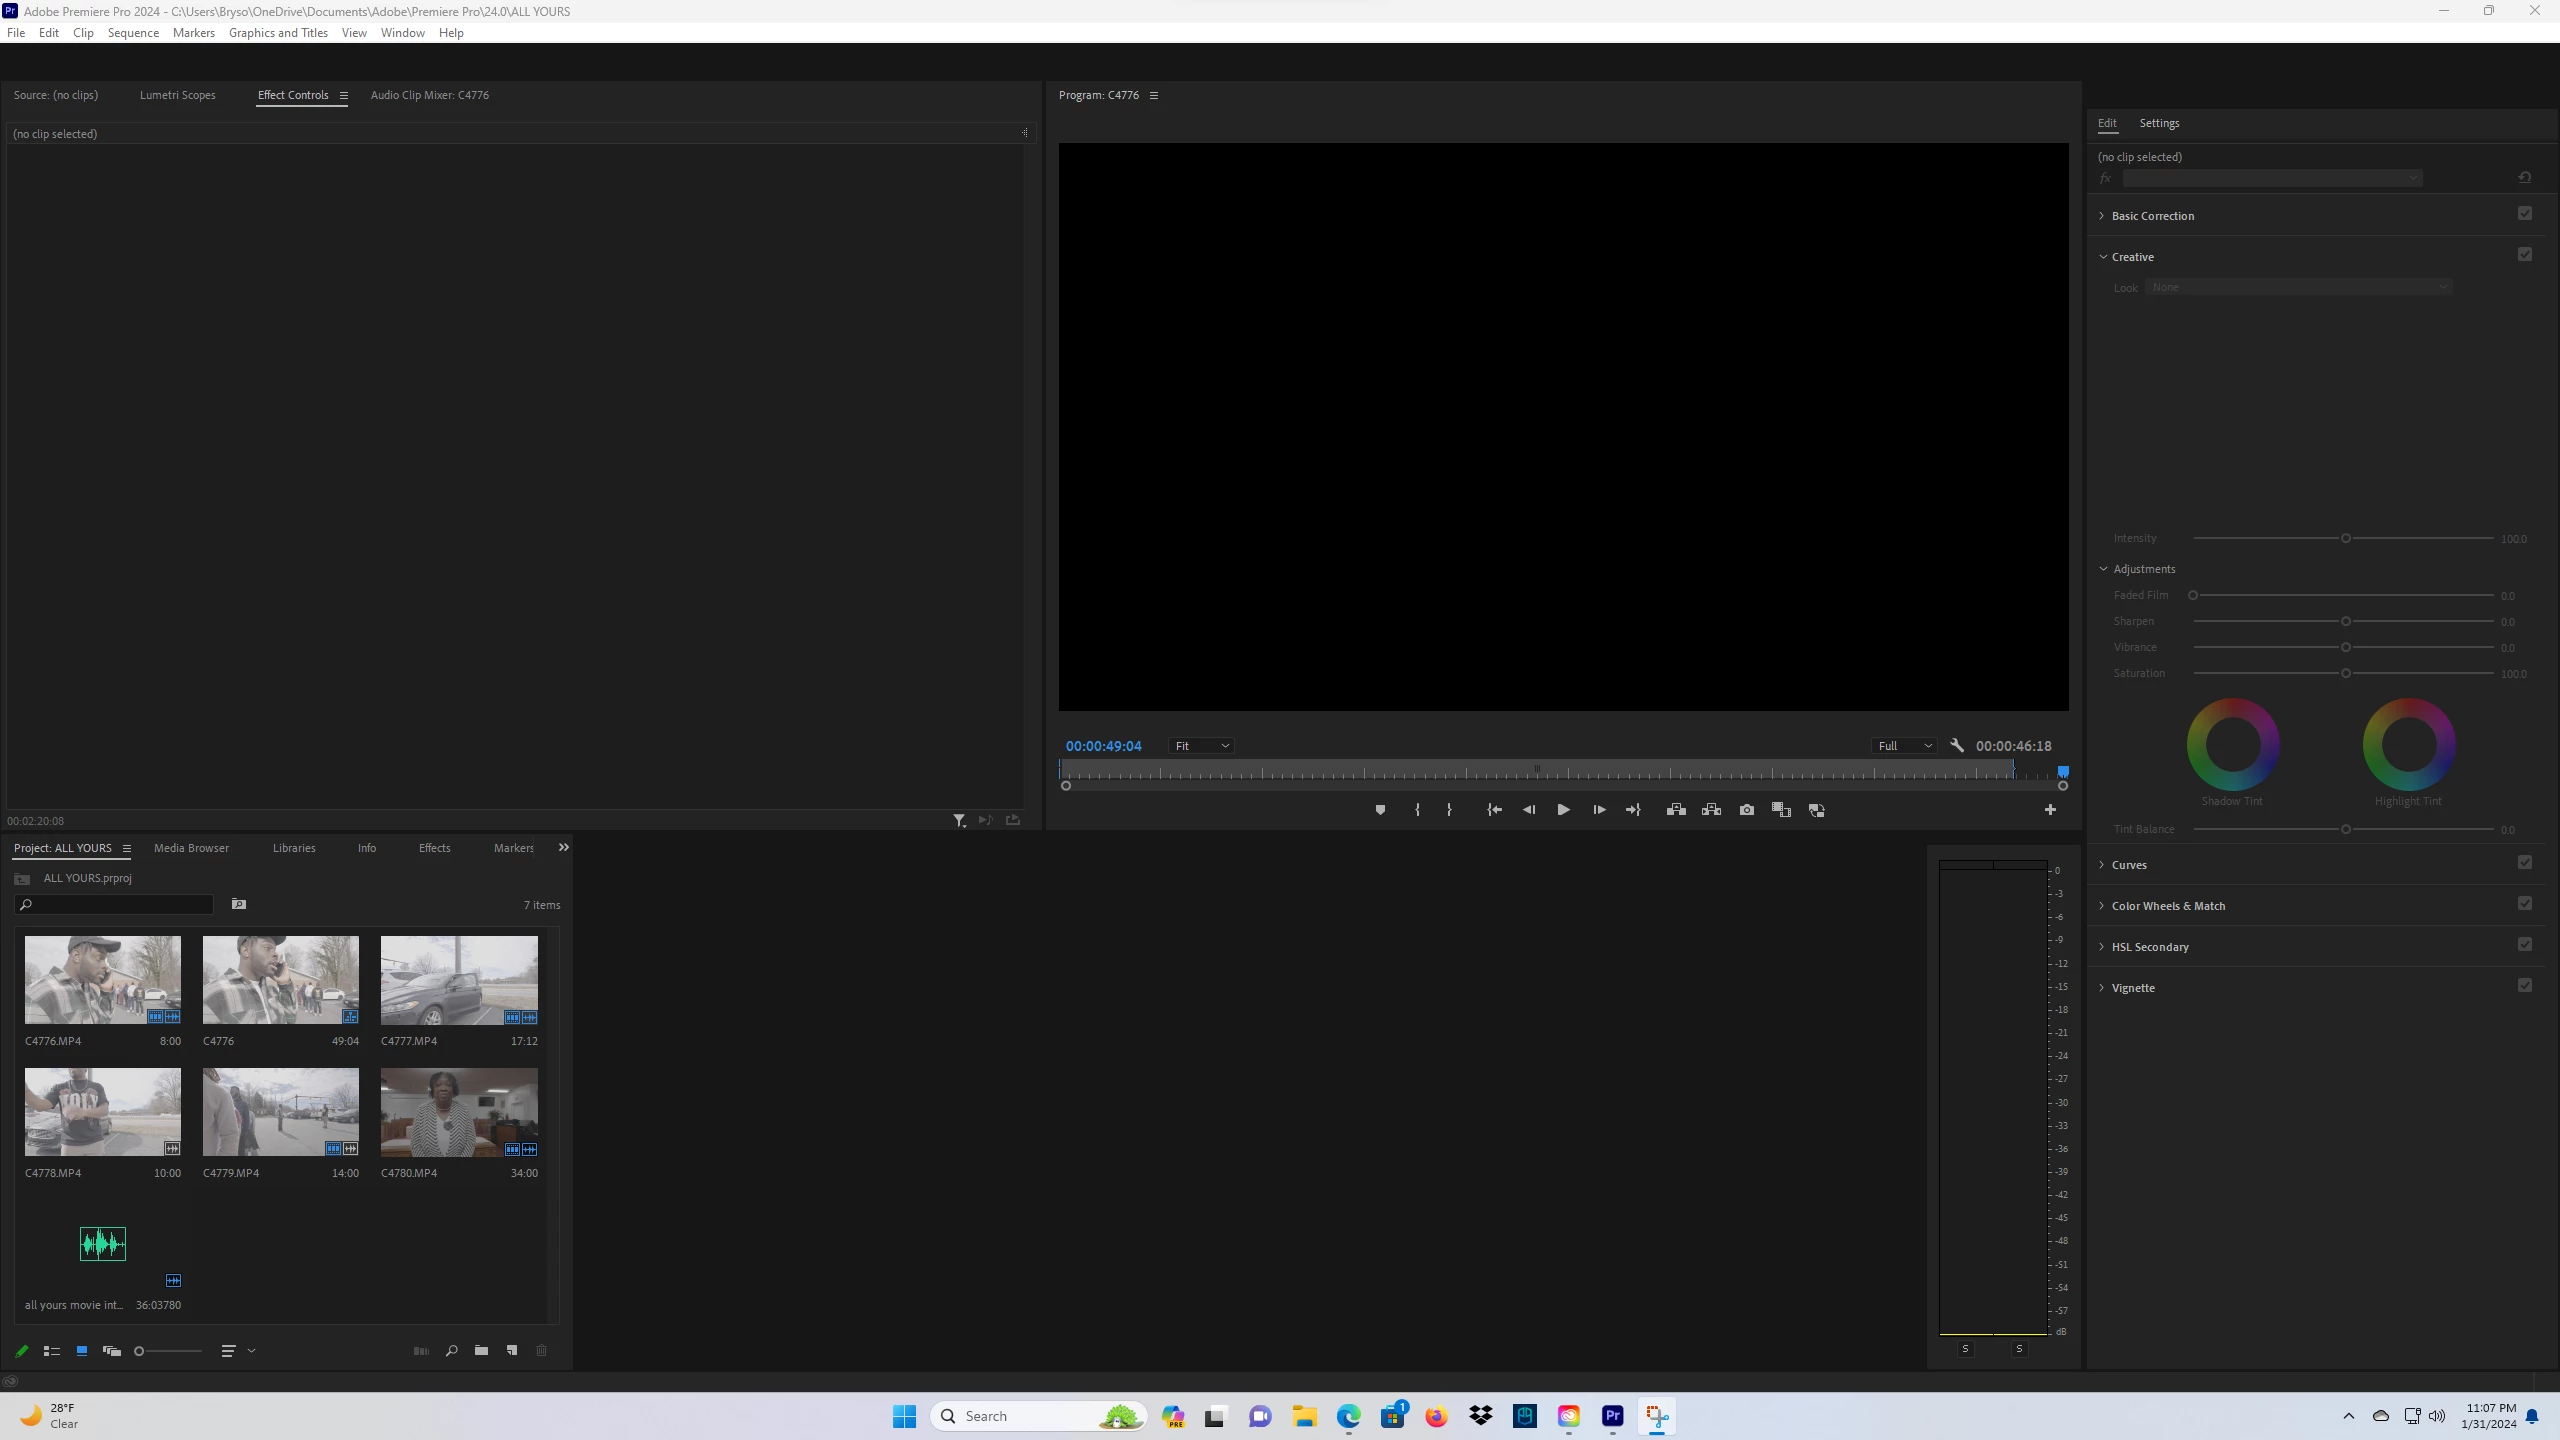Click the Export Frame camera icon

point(1746,810)
